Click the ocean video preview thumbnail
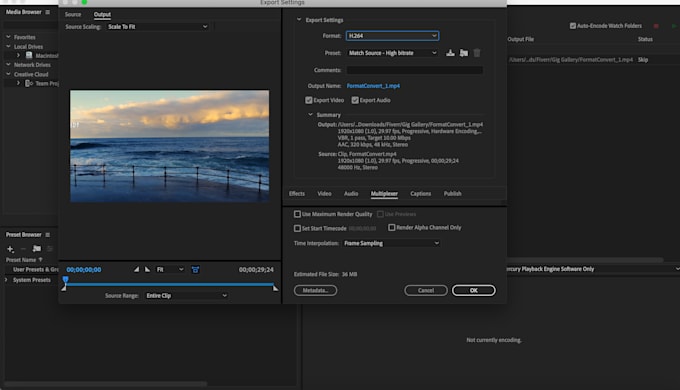Screen dimensions: 680x390 click(170, 146)
